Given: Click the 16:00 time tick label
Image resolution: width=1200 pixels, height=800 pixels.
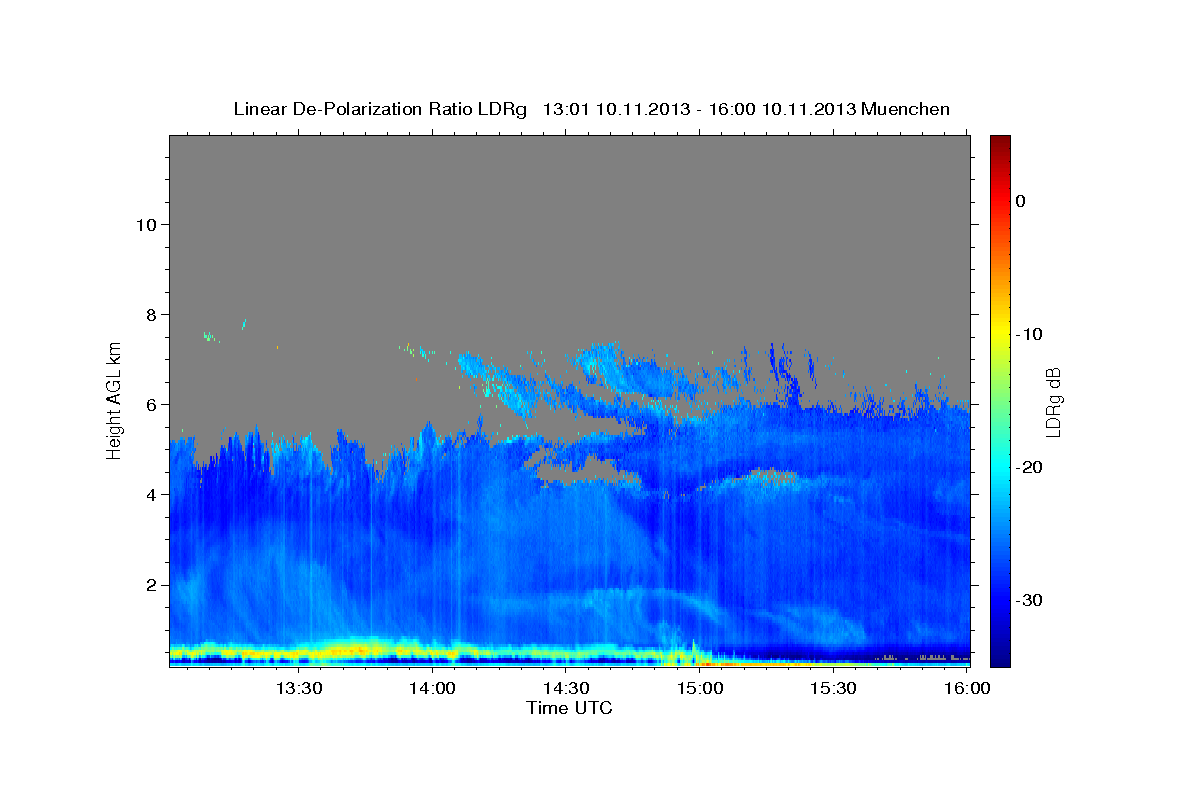Looking at the screenshot, I should [967, 689].
